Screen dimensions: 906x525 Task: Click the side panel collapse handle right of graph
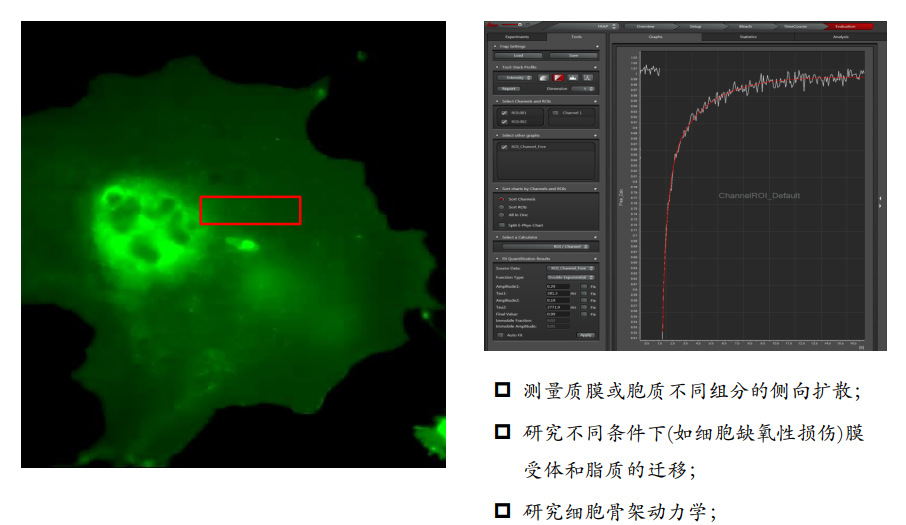click(x=880, y=202)
